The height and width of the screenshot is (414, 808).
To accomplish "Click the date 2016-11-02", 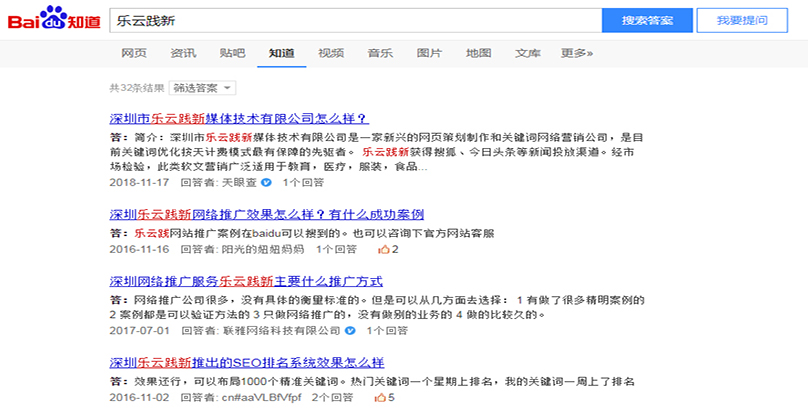I will tap(139, 398).
